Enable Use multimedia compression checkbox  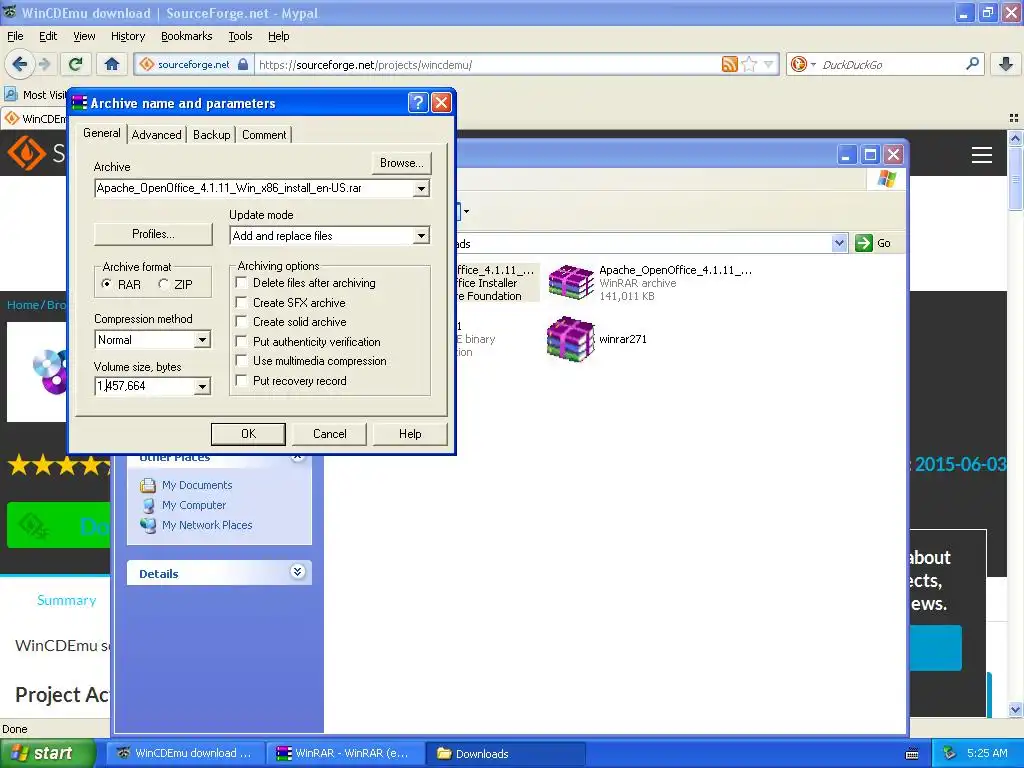242,360
